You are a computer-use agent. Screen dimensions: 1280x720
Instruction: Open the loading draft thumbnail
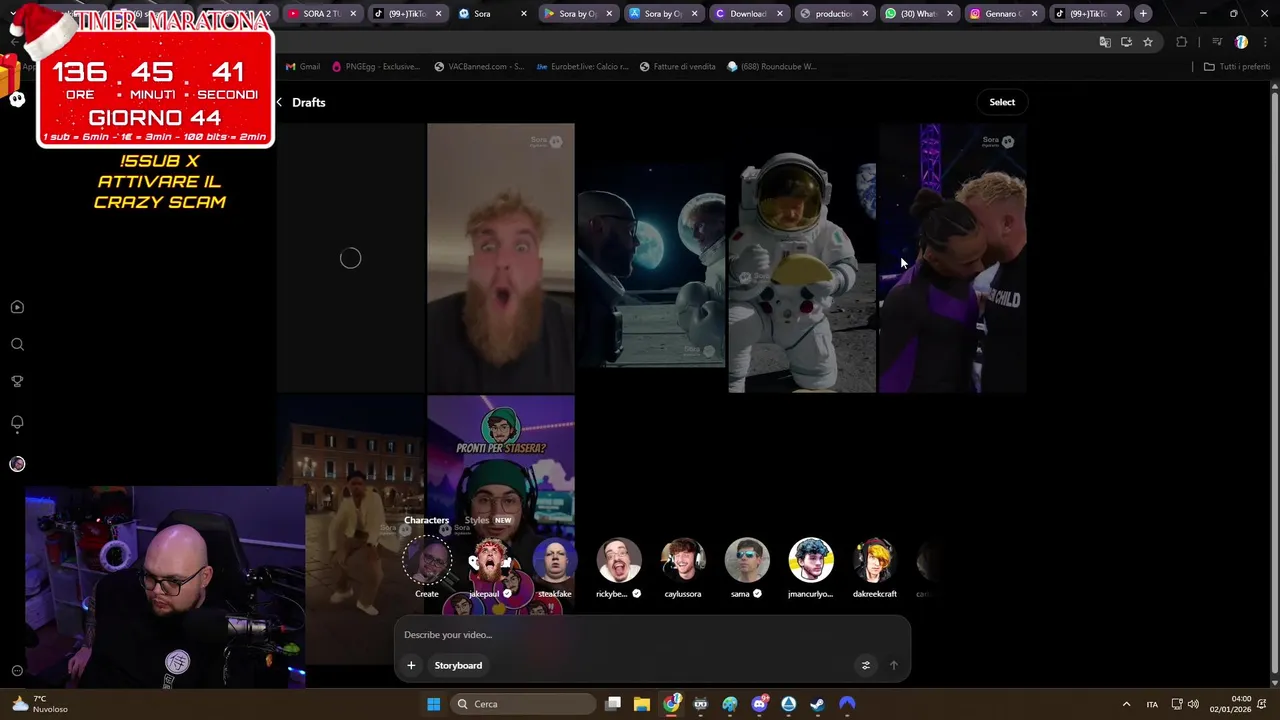[351, 258]
